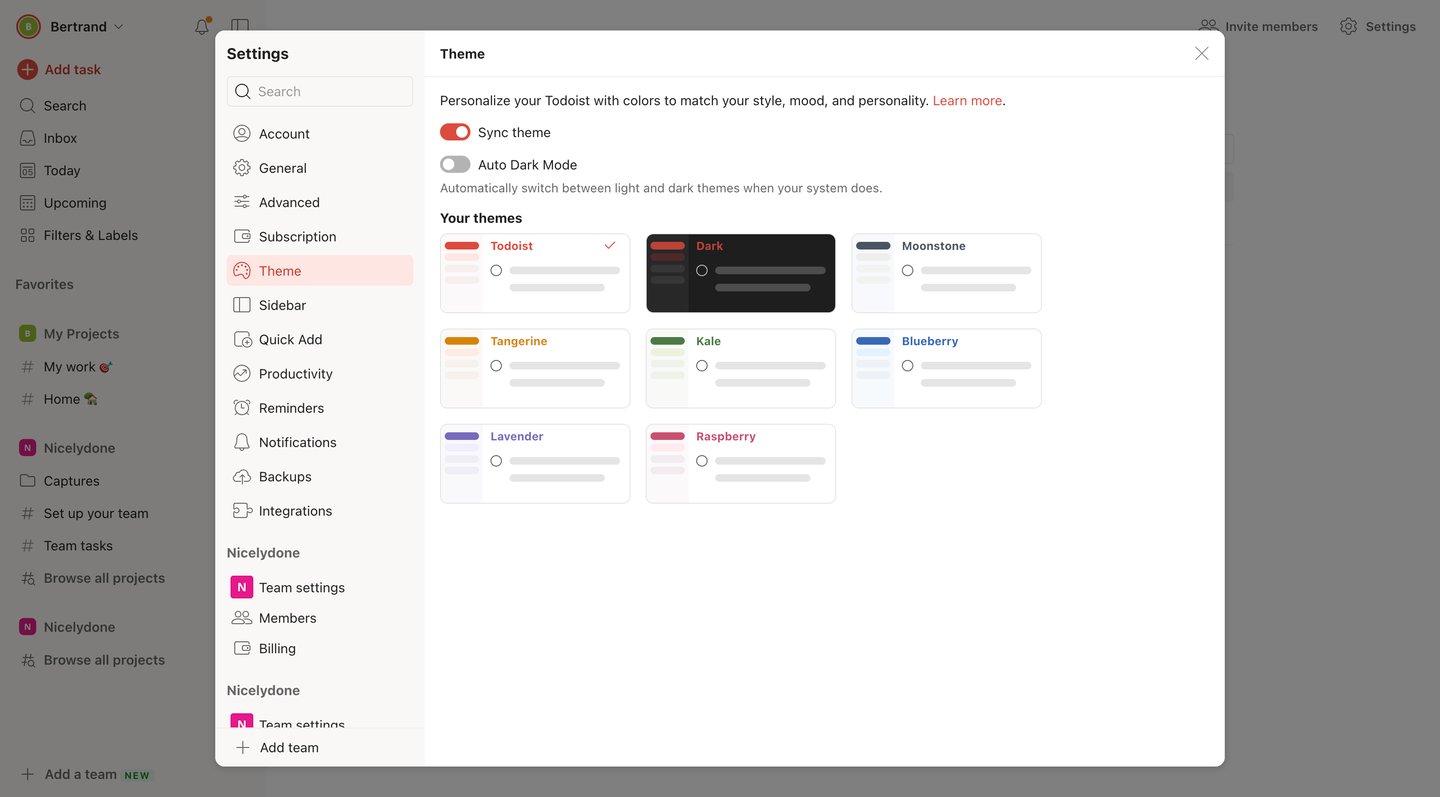Click the settings search field
Viewport: 1440px width, 797px height.
320,90
